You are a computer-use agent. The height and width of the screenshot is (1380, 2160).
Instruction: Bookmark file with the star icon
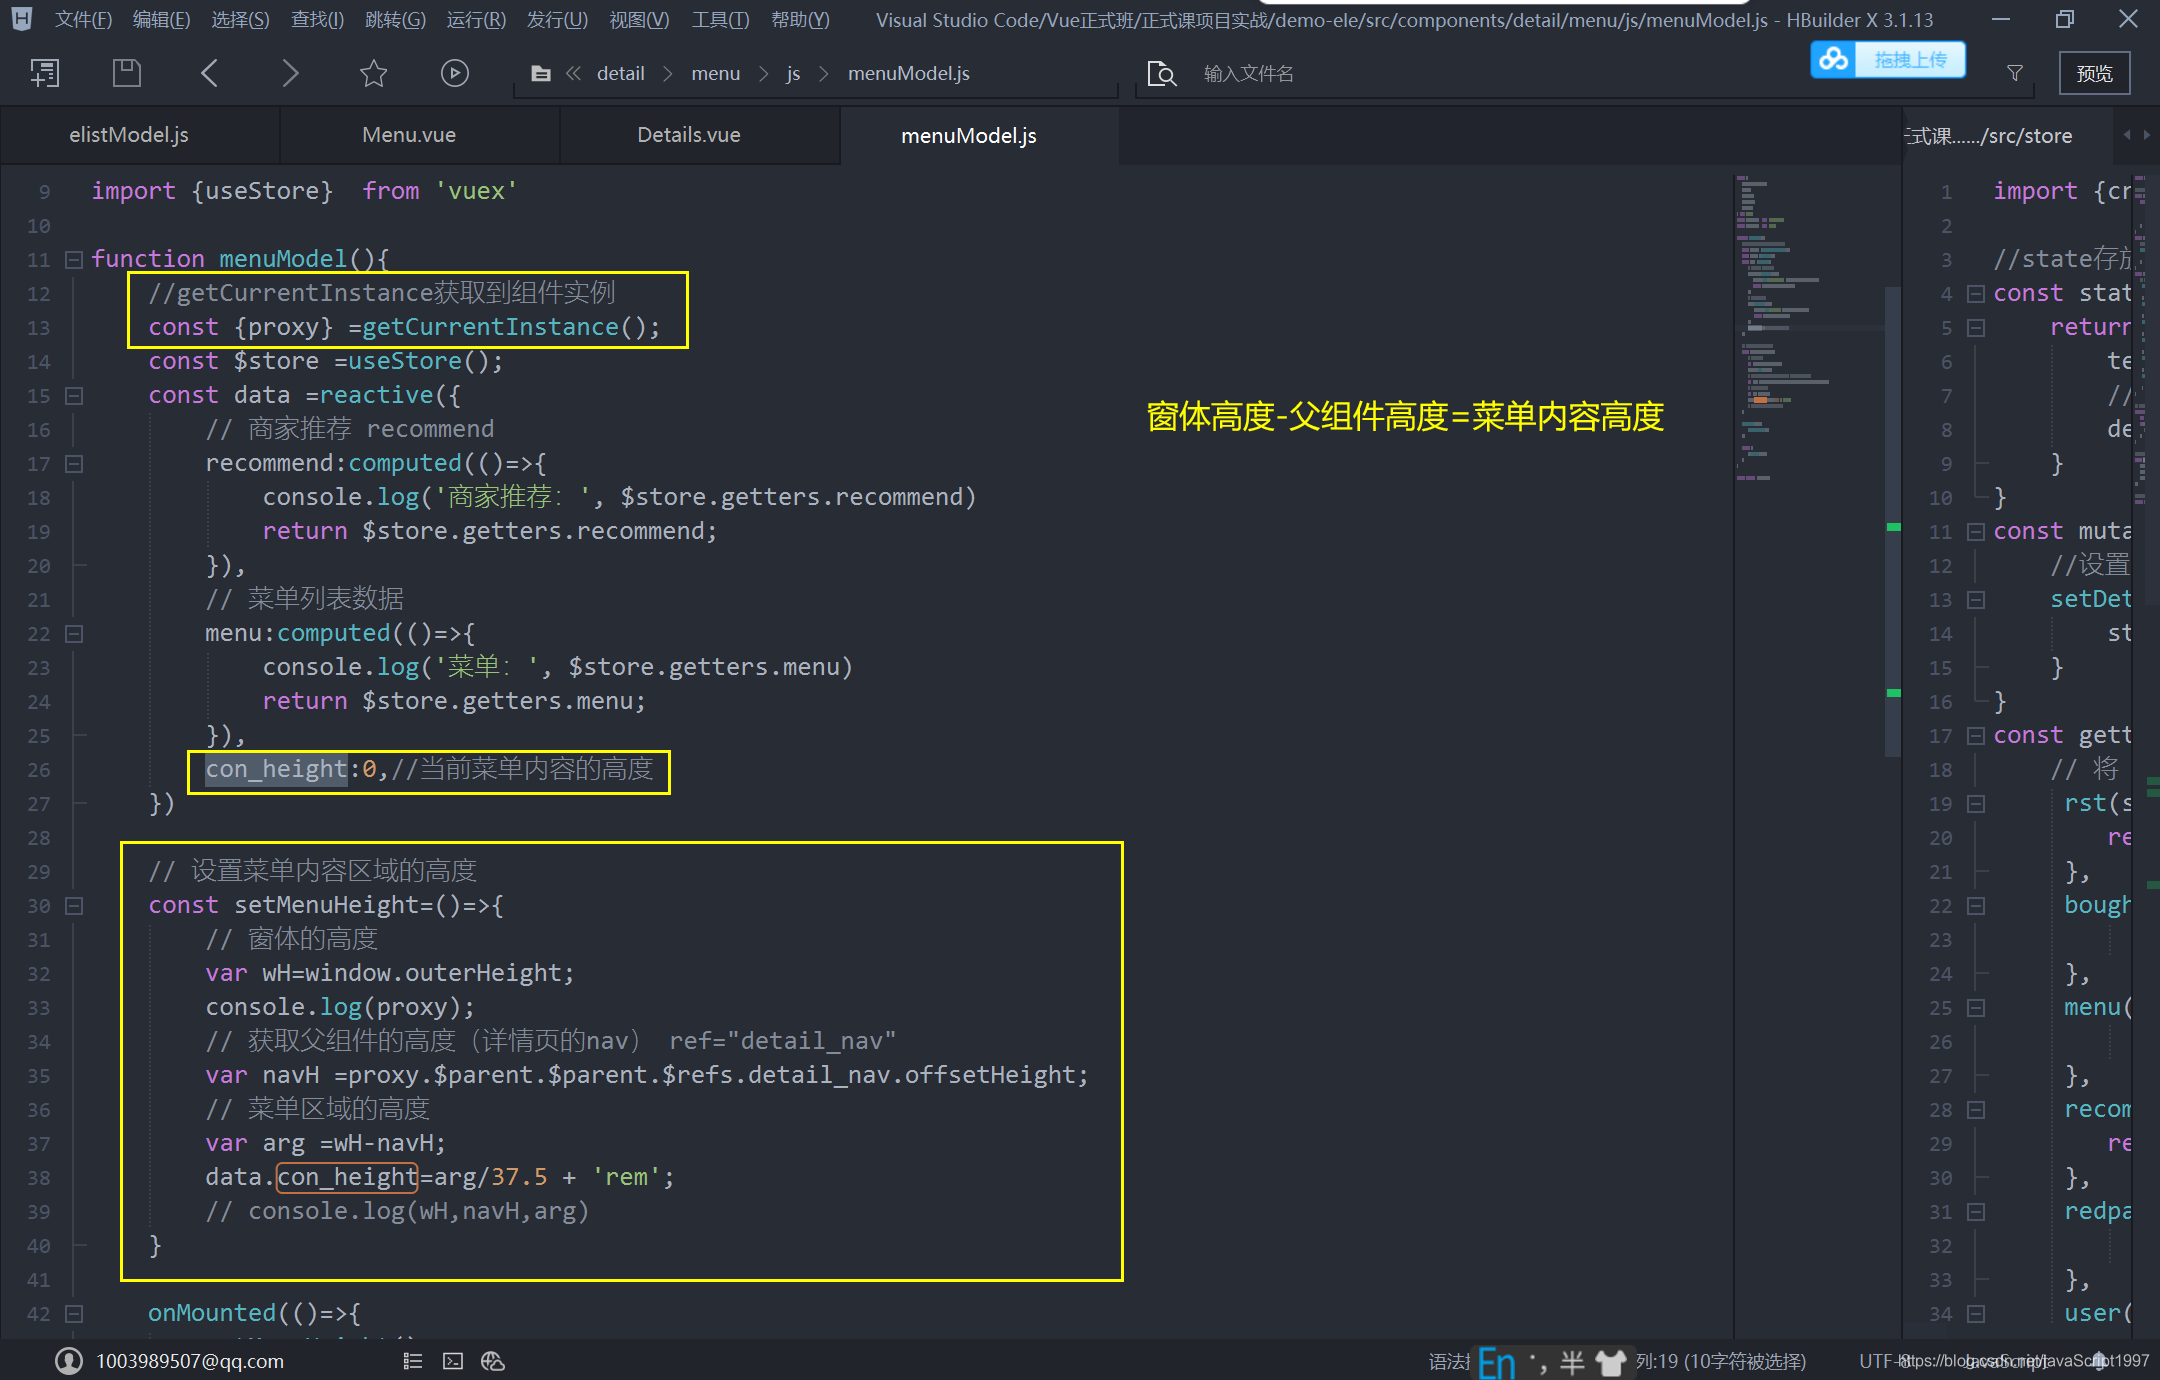pos(373,73)
